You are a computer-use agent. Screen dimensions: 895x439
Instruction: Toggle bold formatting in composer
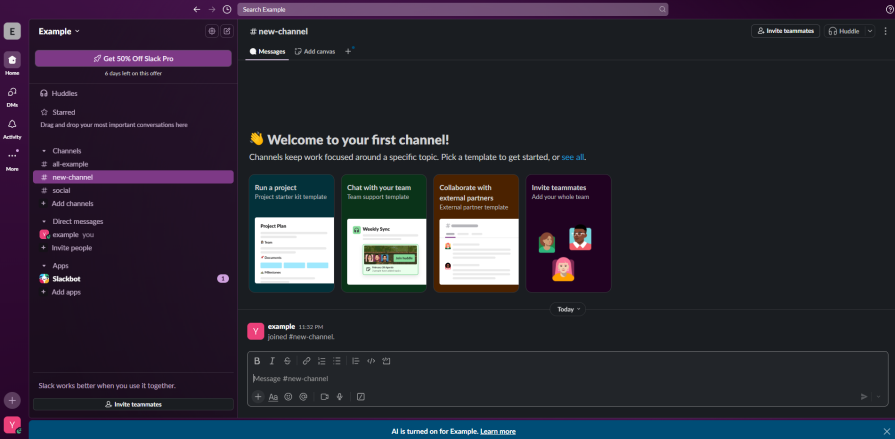tap(257, 361)
